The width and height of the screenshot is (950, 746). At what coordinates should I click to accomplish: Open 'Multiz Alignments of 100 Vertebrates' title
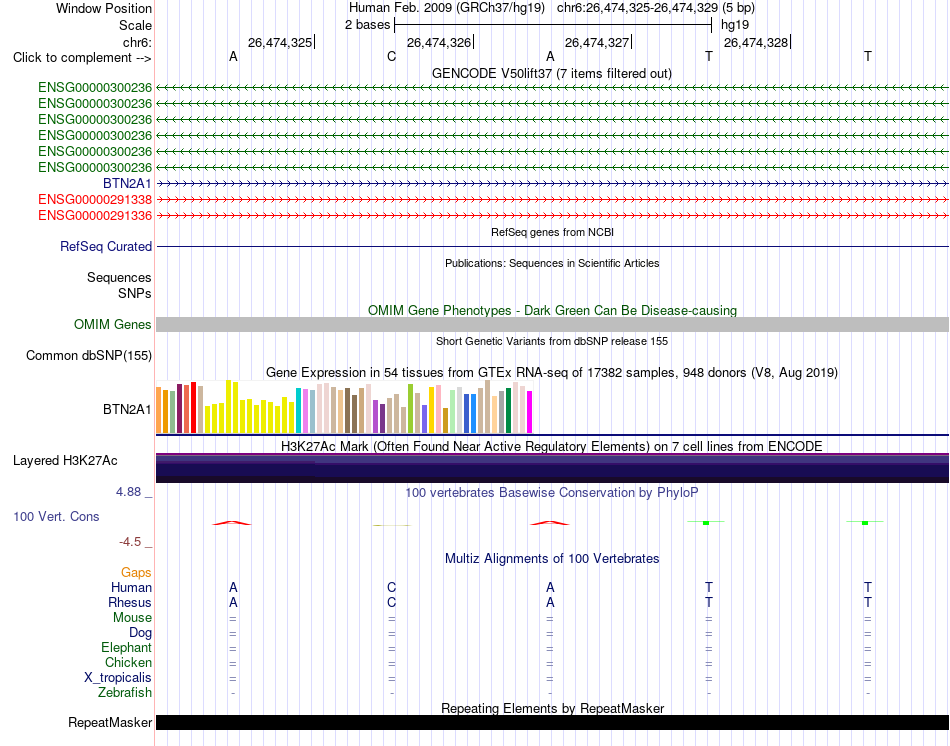(x=552, y=559)
